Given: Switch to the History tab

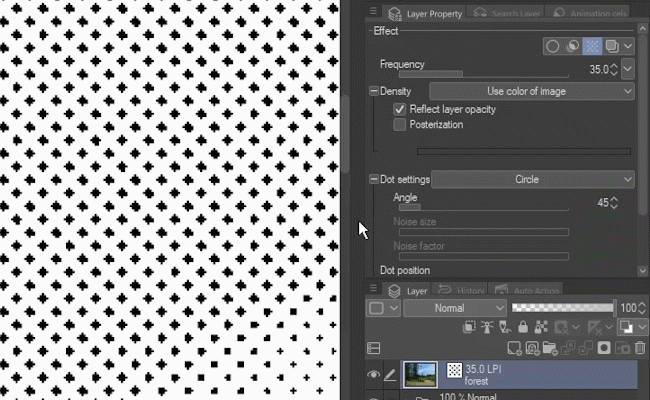Looking at the screenshot, I should pyautogui.click(x=461, y=291).
